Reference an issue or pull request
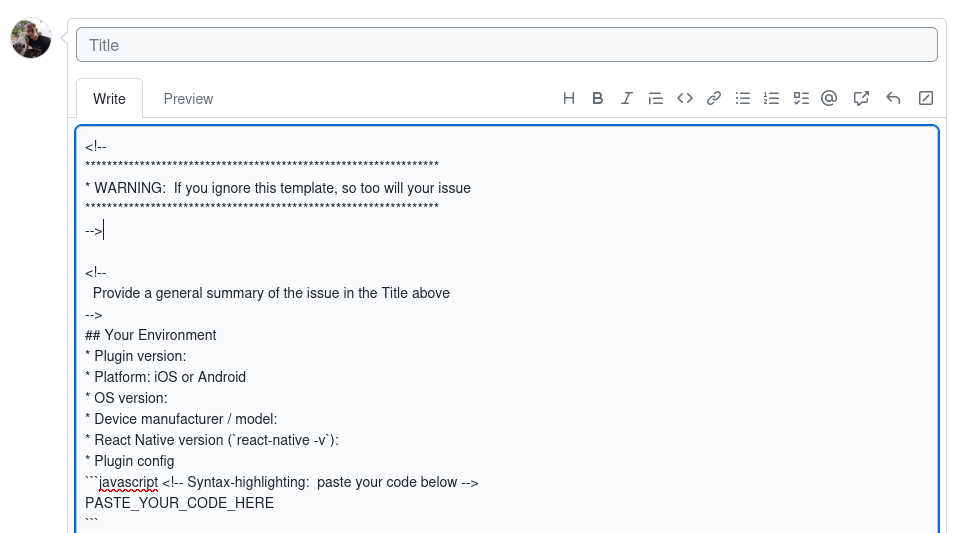 861,99
